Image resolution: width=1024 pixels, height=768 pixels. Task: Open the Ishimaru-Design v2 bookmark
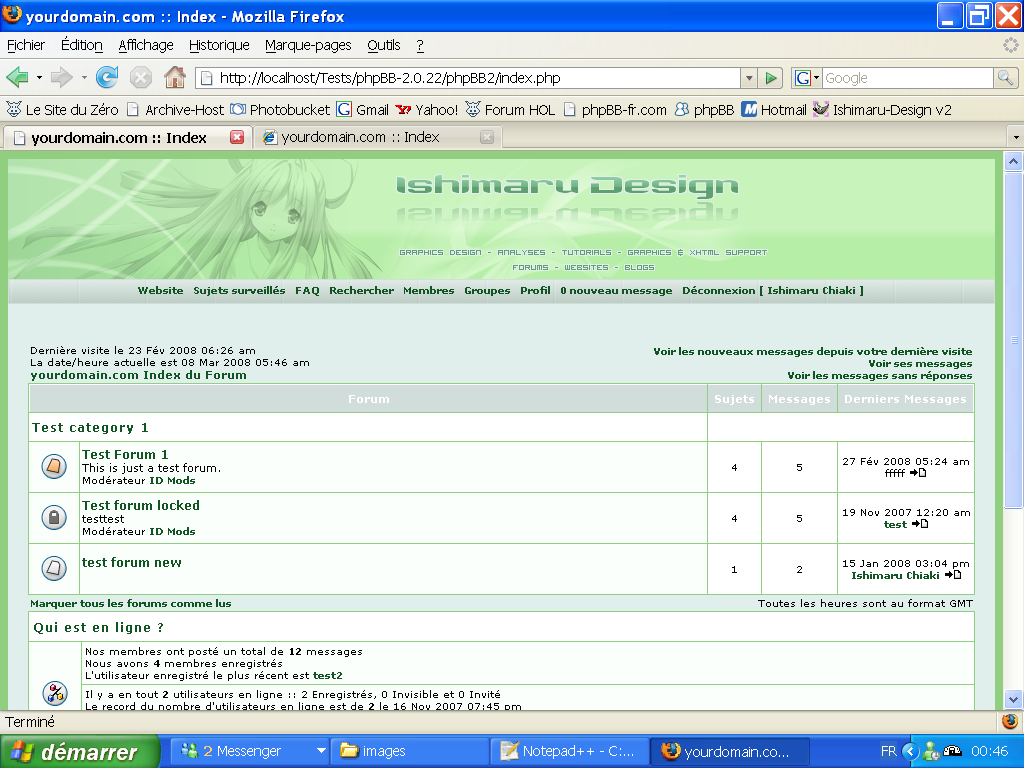882,110
